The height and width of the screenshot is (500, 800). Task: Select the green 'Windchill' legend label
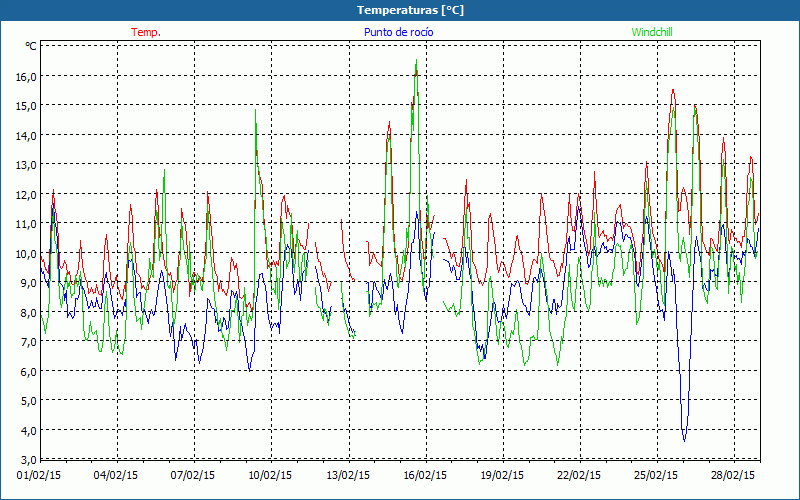[x=652, y=32]
